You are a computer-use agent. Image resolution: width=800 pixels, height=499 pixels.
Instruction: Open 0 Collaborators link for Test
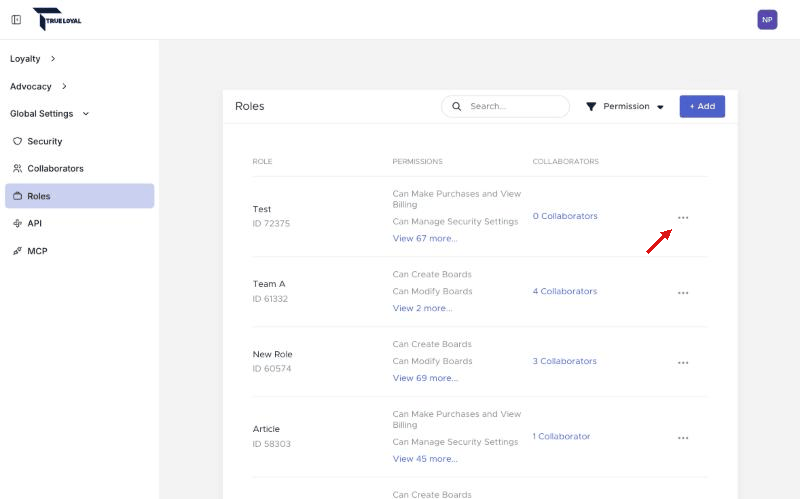[x=565, y=216]
